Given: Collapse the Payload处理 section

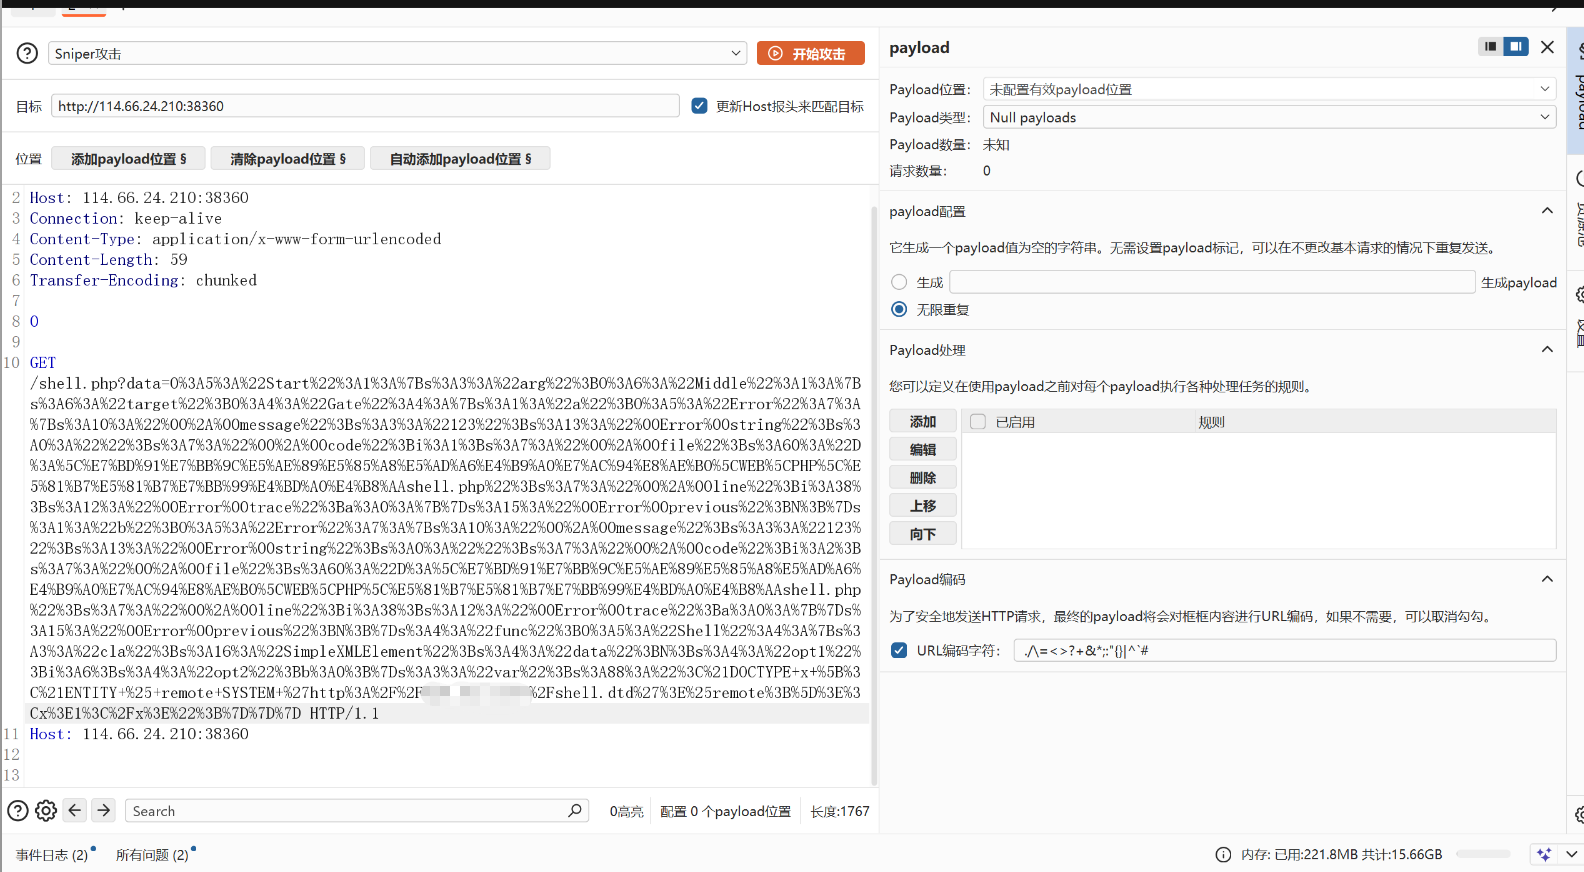Looking at the screenshot, I should [x=1547, y=350].
